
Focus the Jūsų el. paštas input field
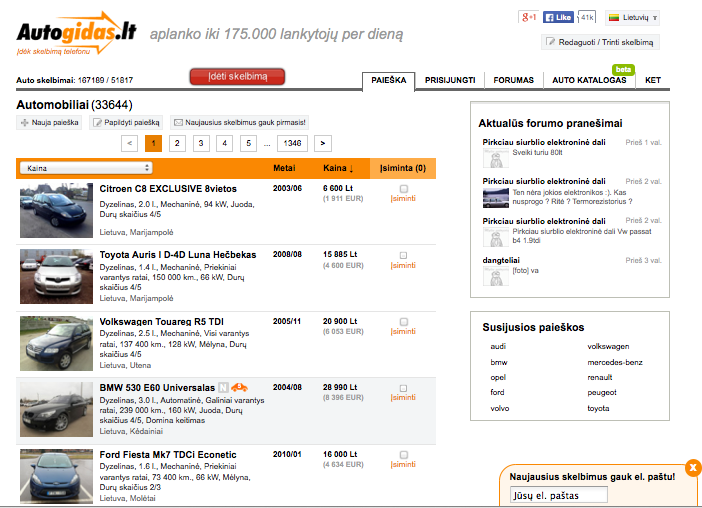[559, 495]
